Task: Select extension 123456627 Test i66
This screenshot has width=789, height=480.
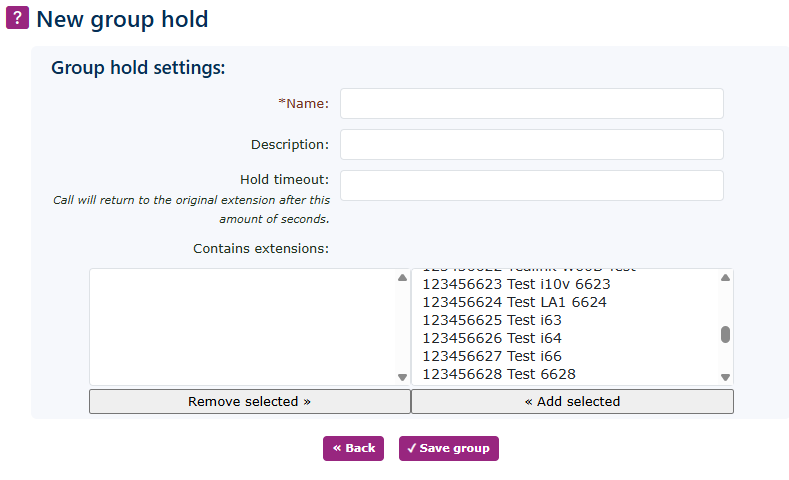Action: point(492,356)
